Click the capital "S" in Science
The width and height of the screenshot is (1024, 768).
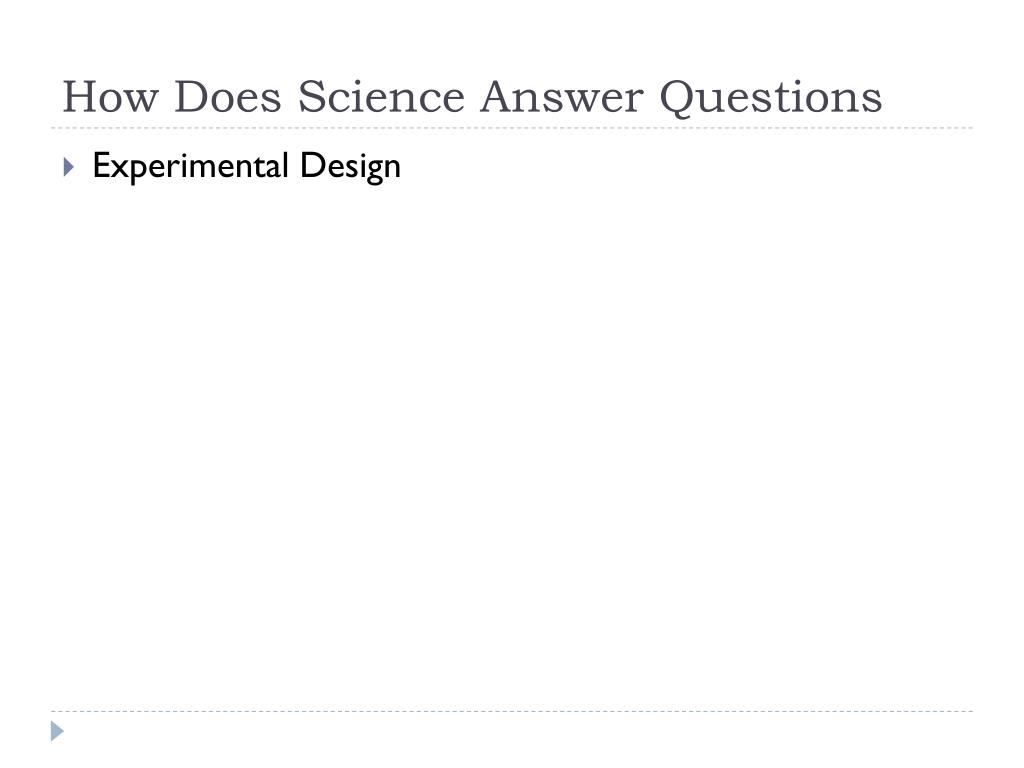[x=312, y=97]
